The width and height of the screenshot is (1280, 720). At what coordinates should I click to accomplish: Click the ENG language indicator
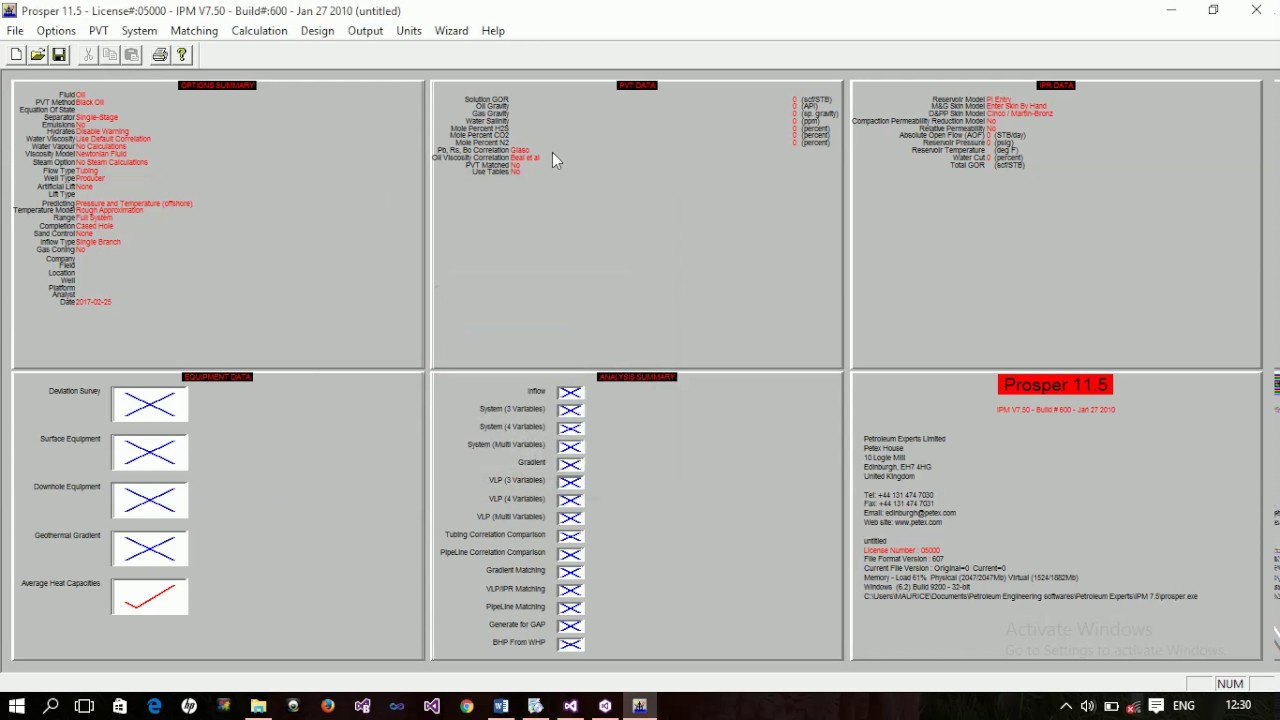click(1184, 706)
